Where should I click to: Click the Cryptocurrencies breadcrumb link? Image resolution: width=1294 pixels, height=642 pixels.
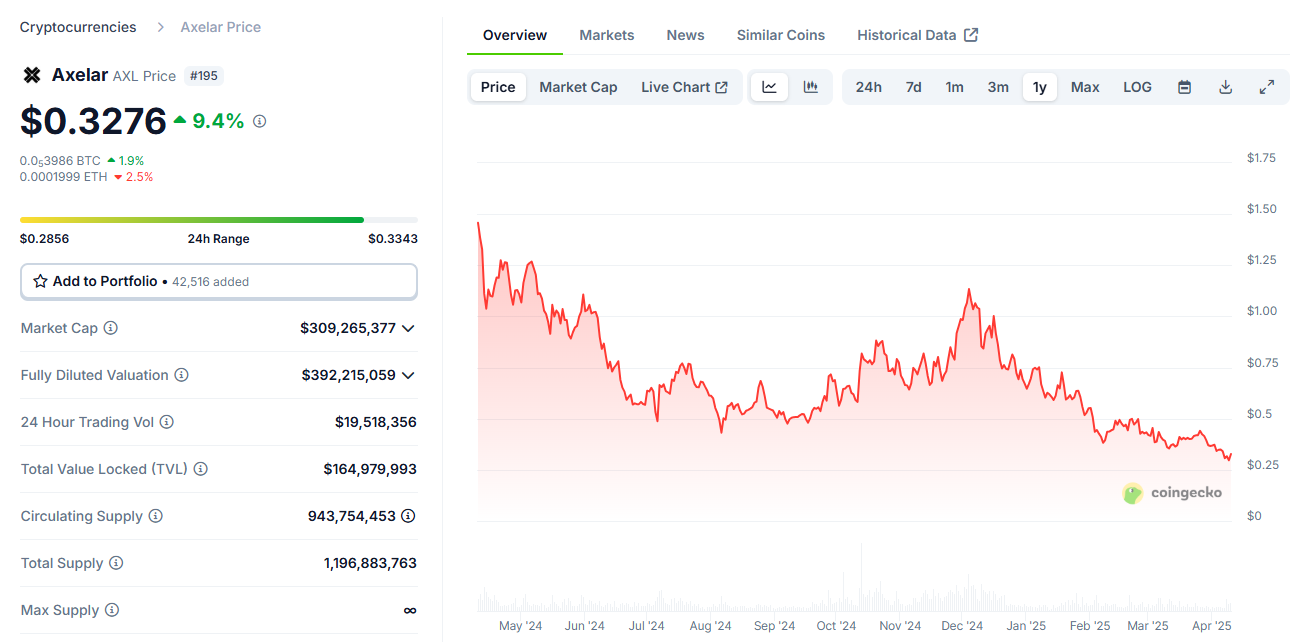pyautogui.click(x=78, y=27)
